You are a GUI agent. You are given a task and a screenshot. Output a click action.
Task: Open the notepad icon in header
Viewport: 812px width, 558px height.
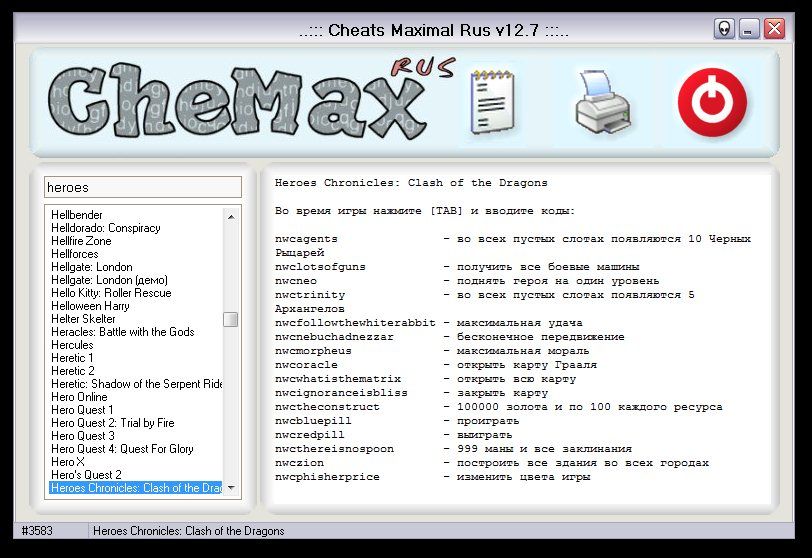(x=492, y=102)
